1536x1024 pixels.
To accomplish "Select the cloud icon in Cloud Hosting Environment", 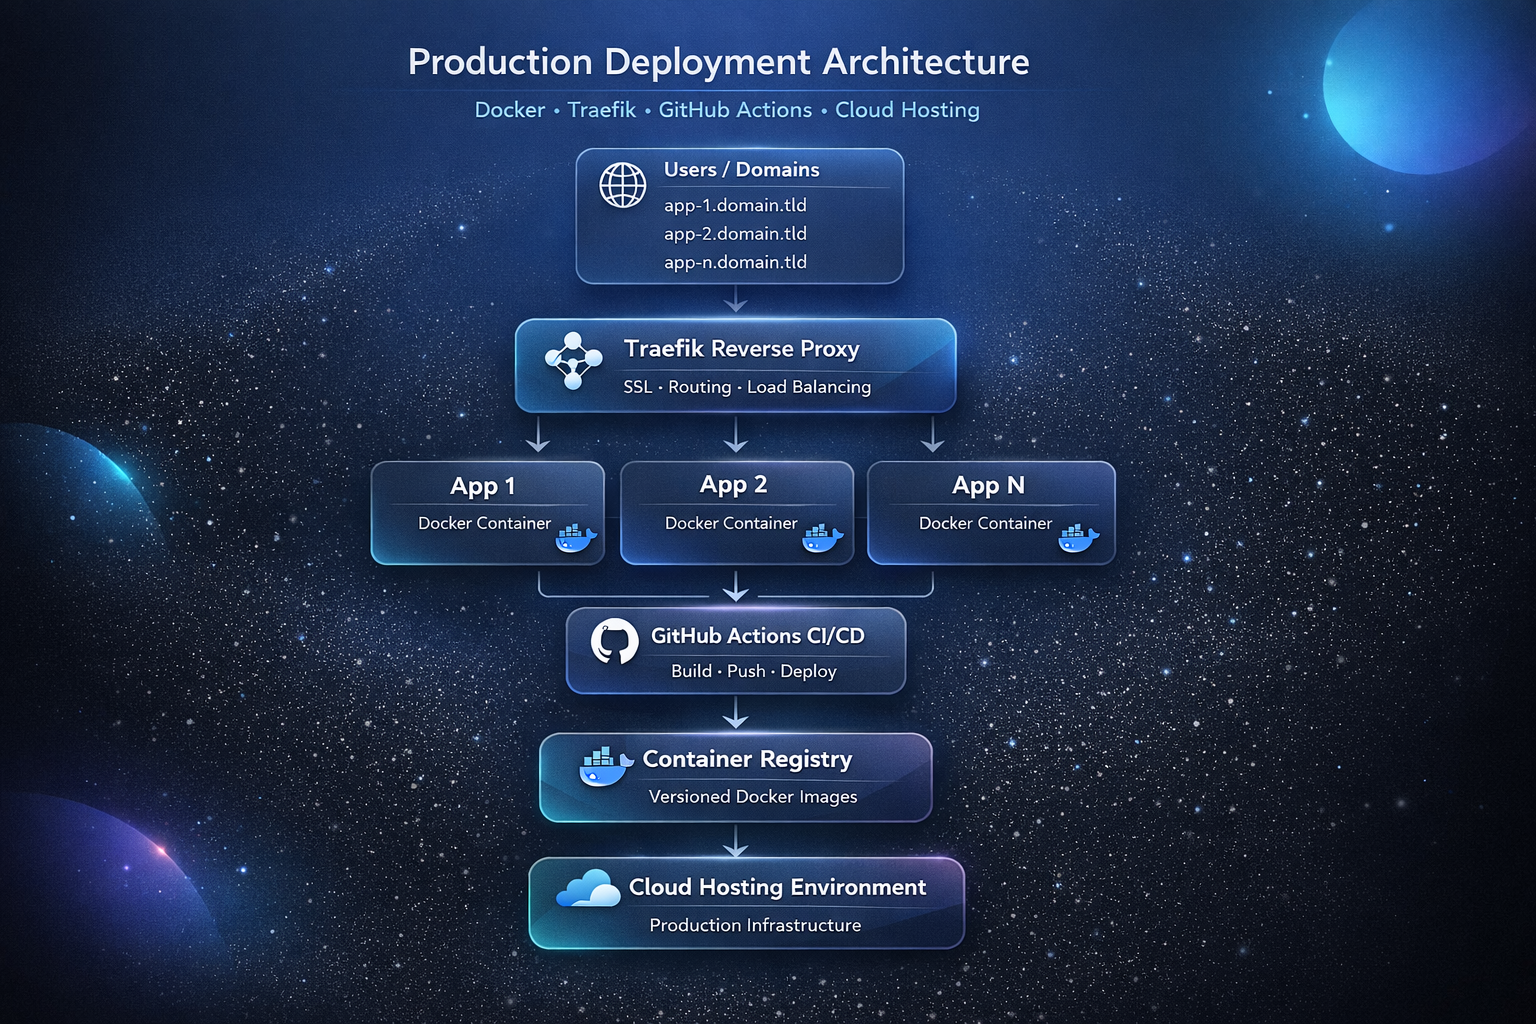I will [x=588, y=890].
